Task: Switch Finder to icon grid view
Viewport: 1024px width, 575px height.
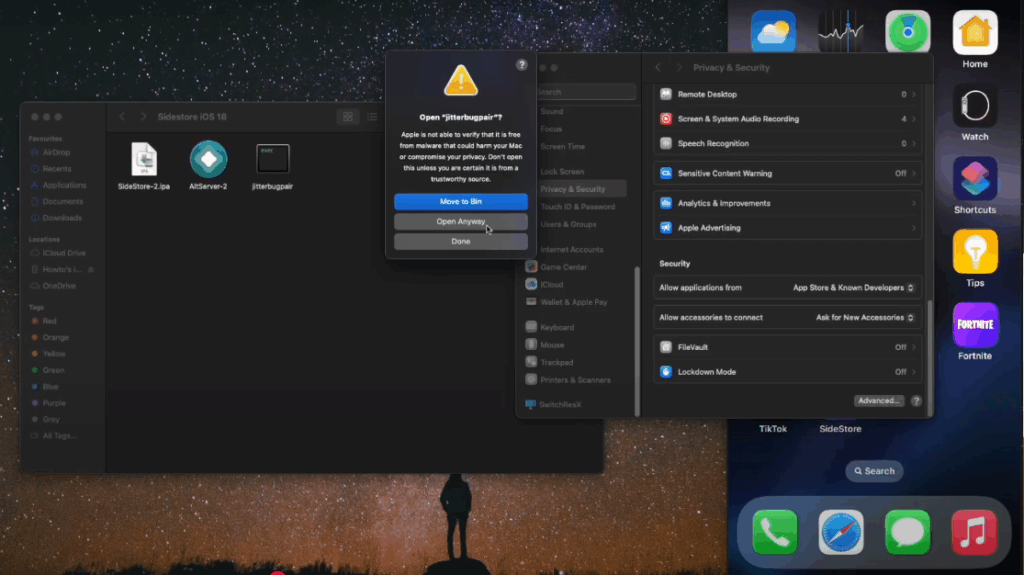Action: pyautogui.click(x=347, y=117)
